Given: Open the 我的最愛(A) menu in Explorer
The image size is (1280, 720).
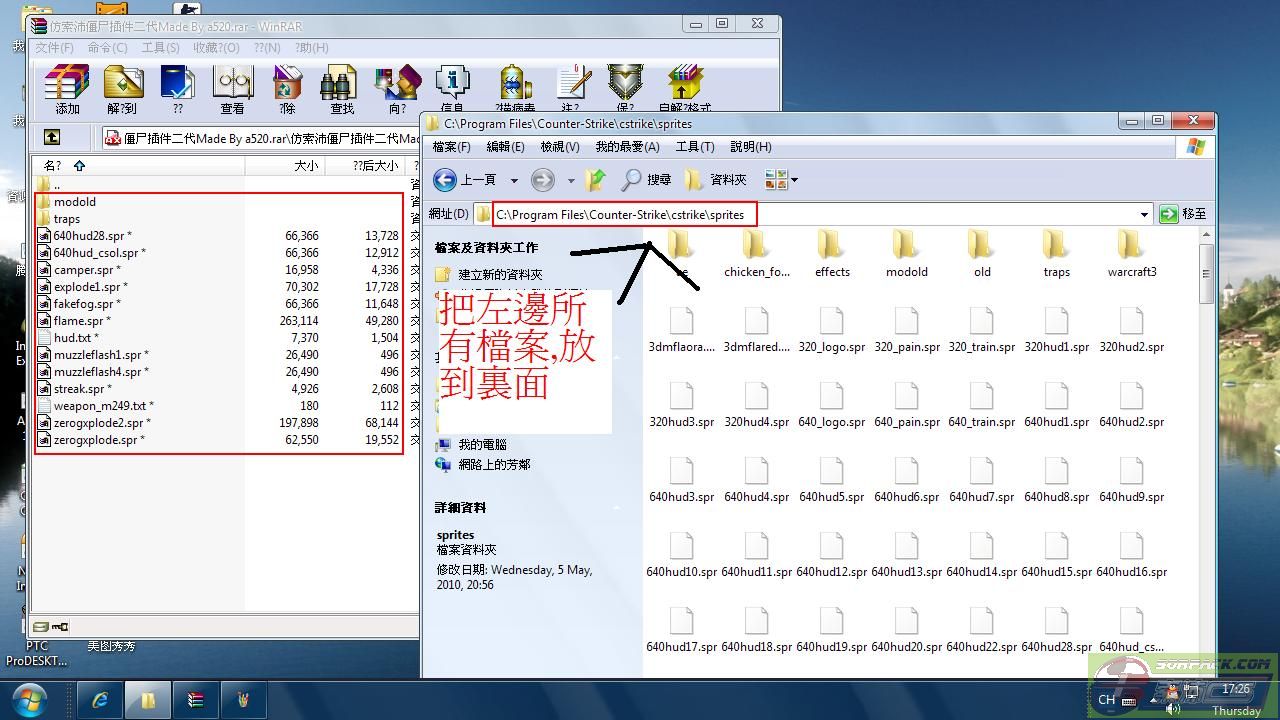Looking at the screenshot, I should coord(627,146).
